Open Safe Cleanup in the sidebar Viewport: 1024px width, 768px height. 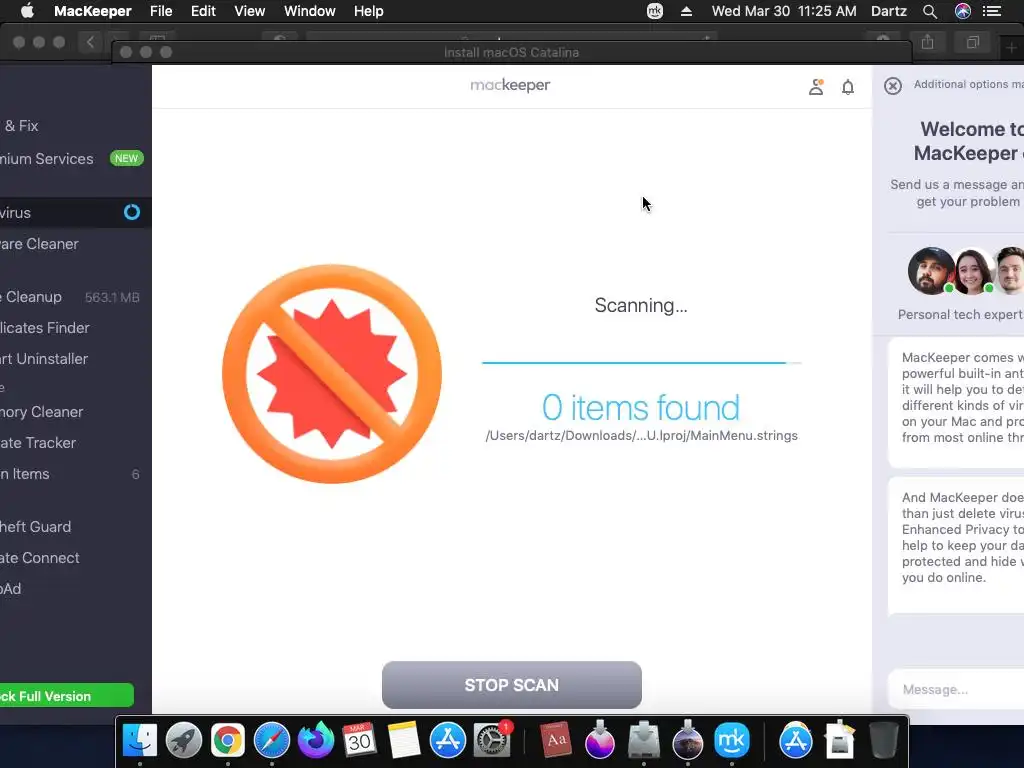[x=76, y=297]
